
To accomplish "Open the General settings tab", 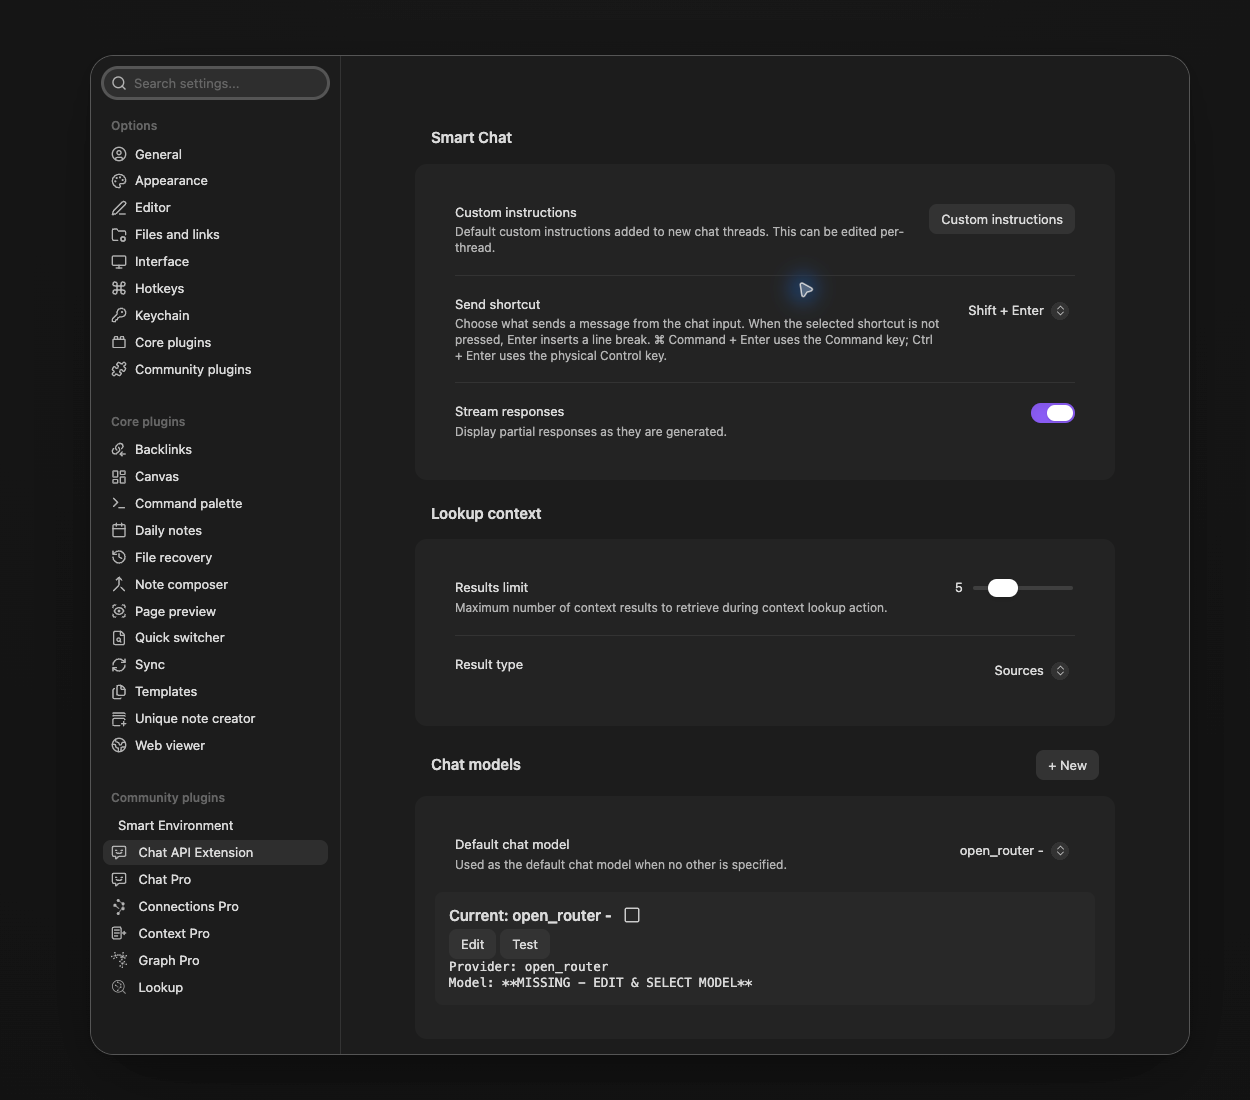I will tap(215, 154).
